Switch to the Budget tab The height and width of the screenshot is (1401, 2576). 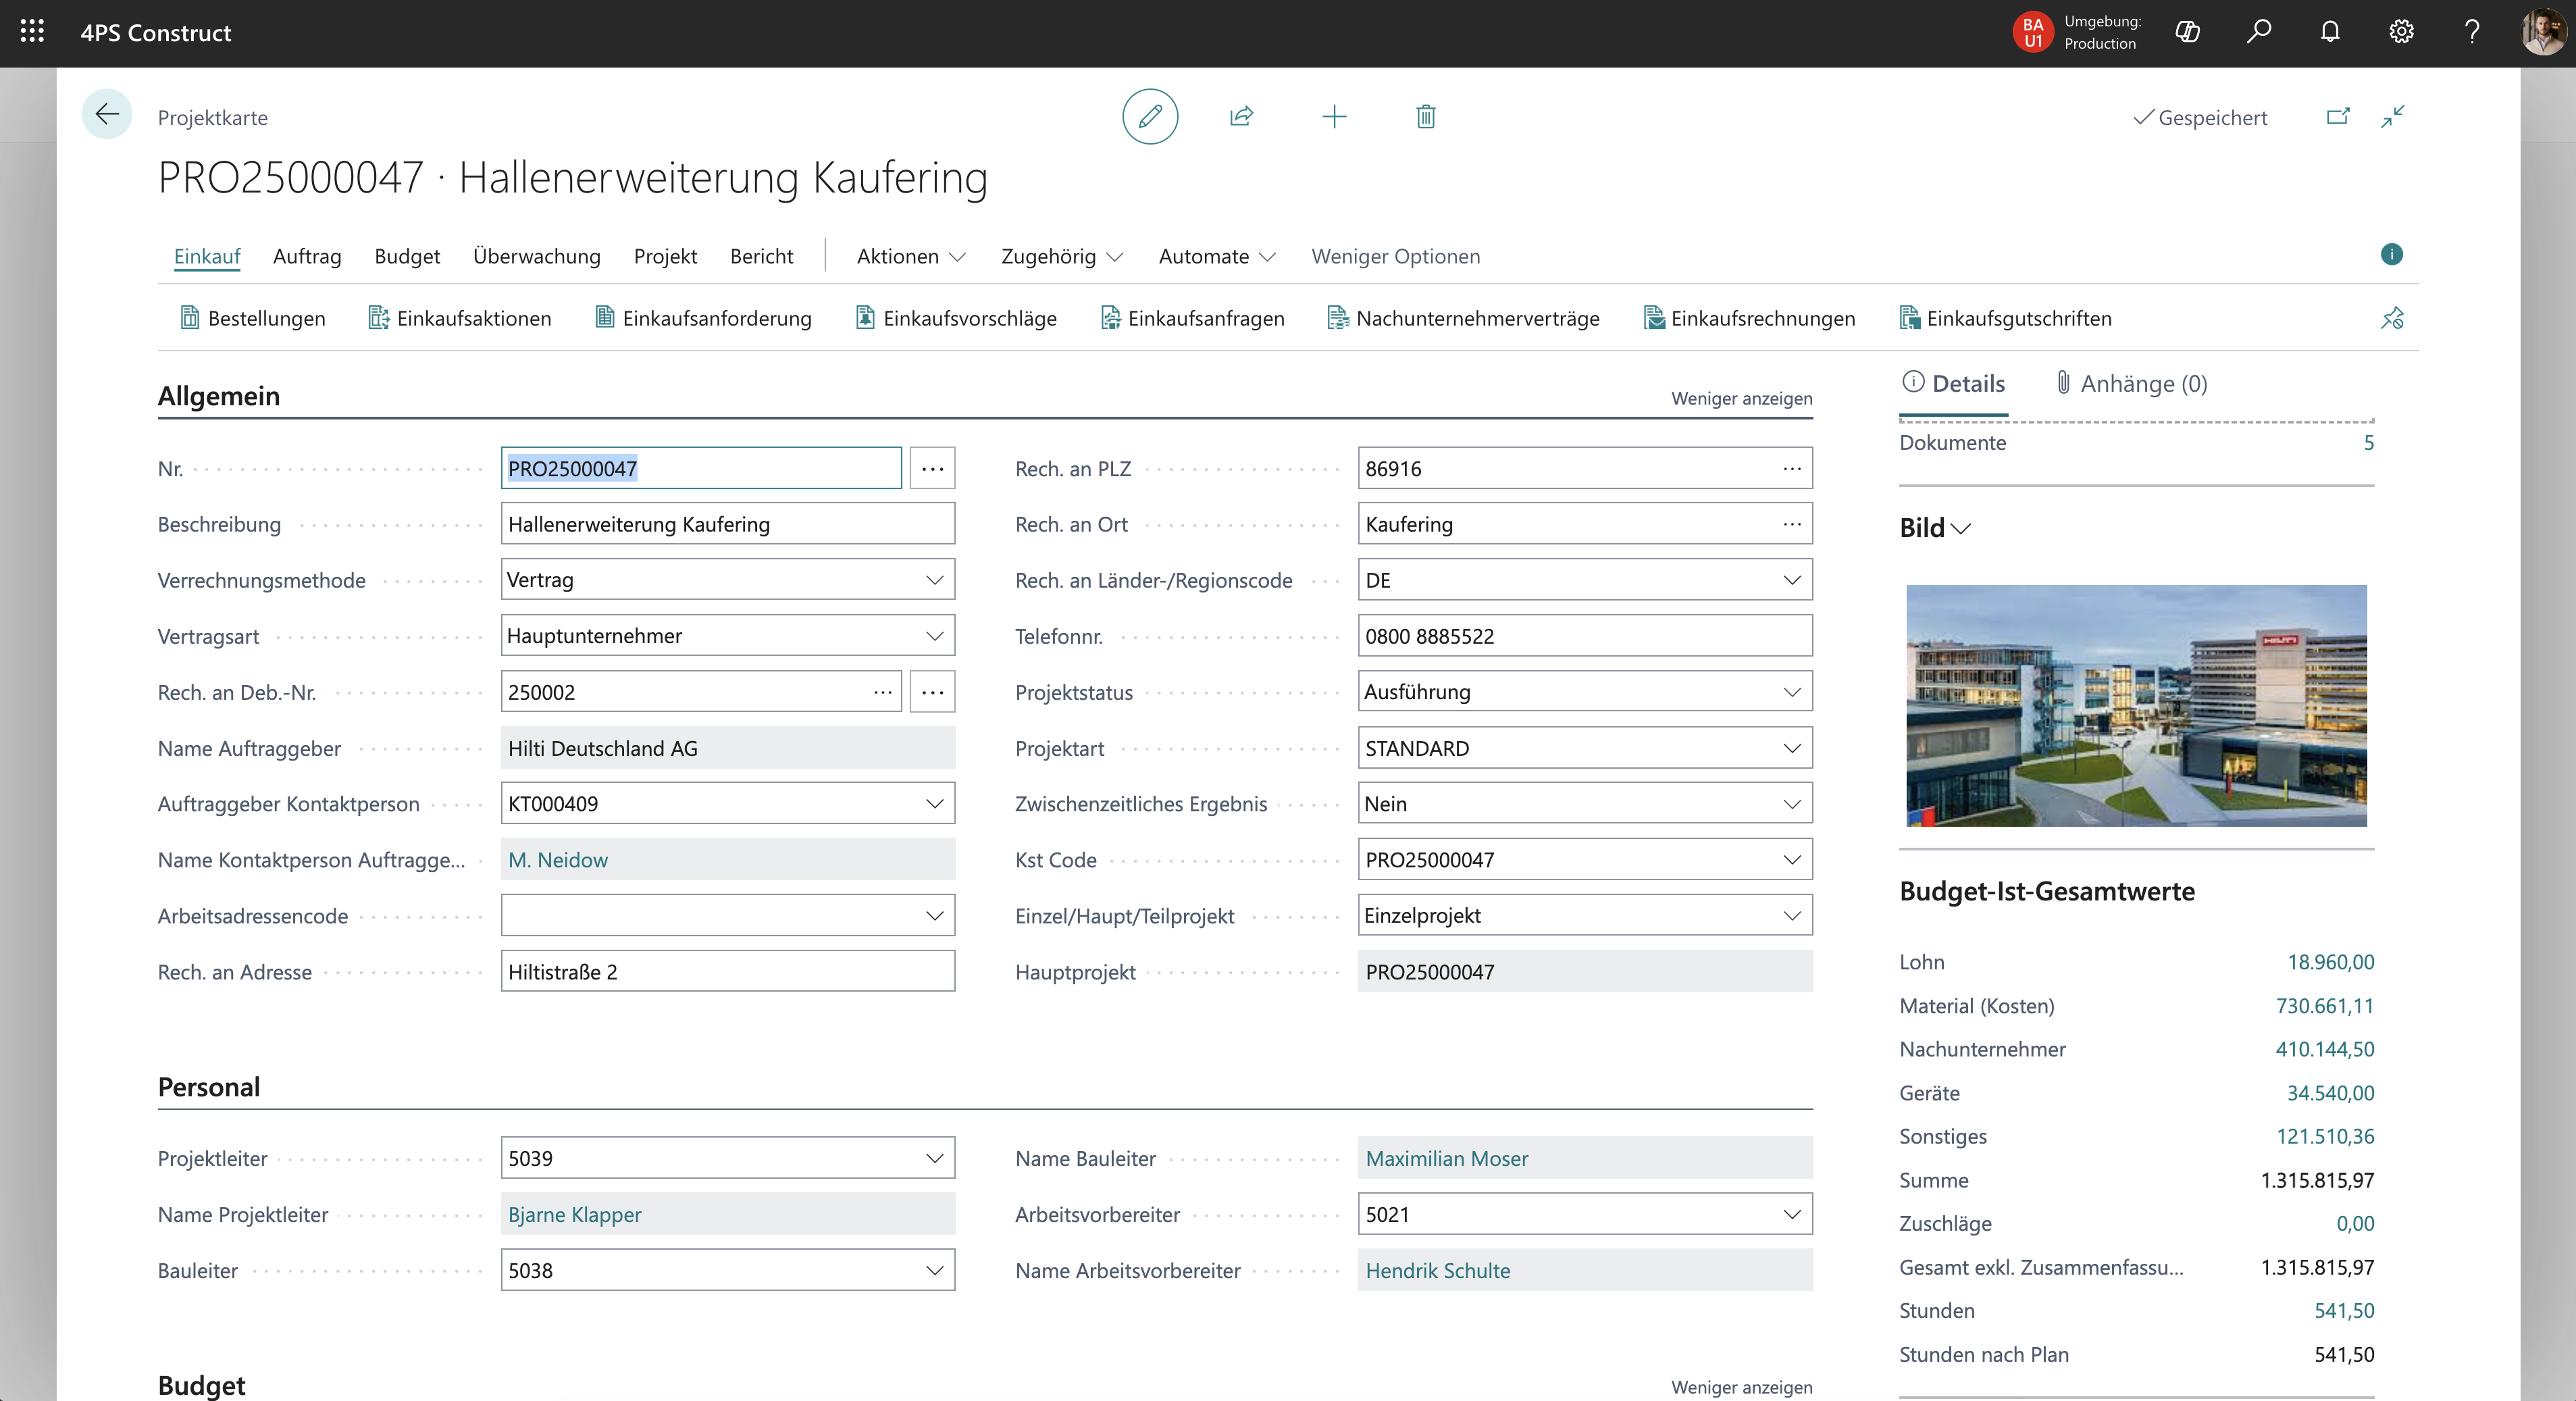pos(407,256)
